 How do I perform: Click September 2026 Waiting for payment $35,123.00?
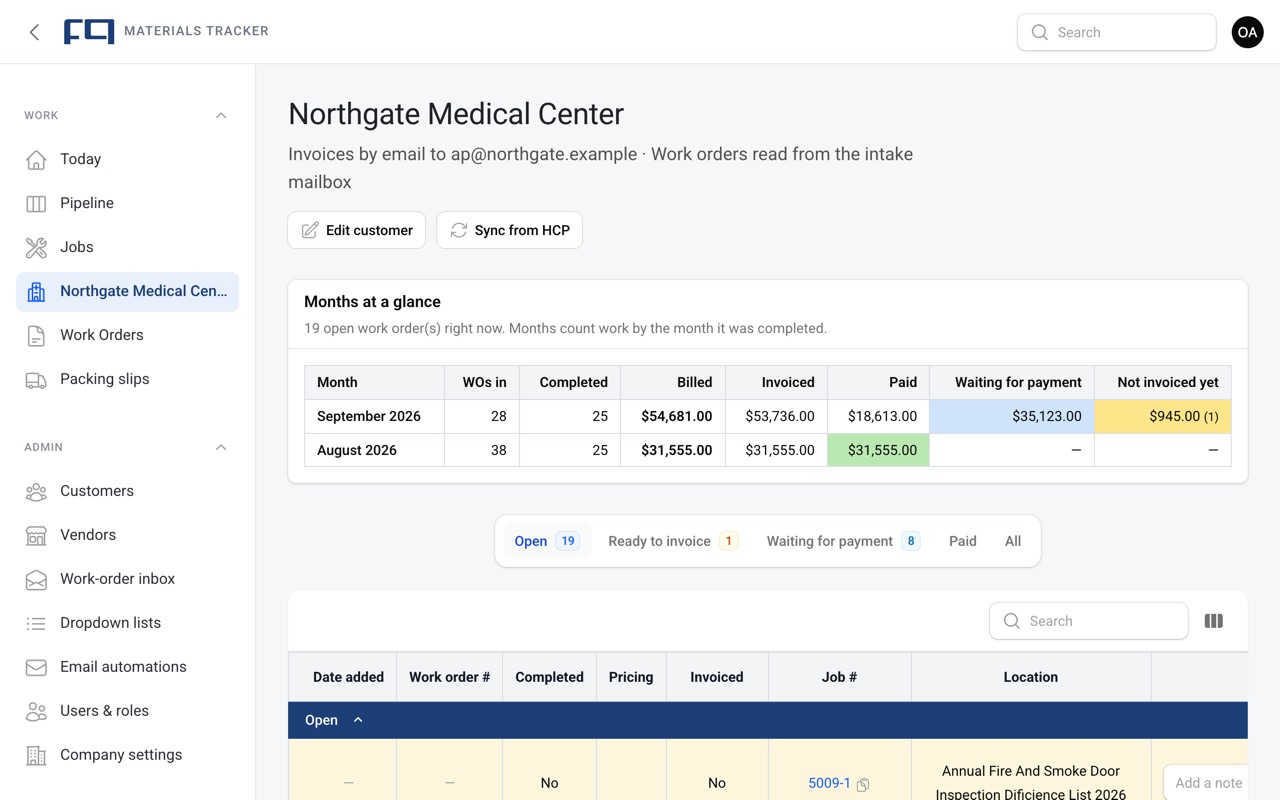1012,416
